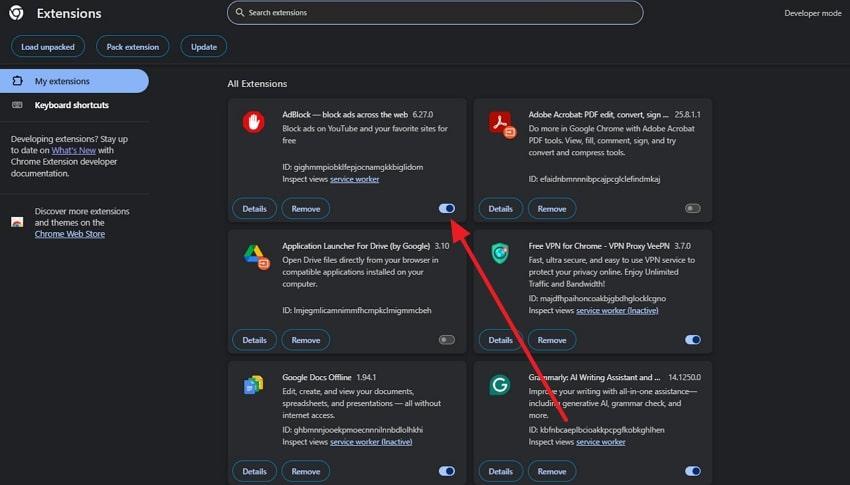The width and height of the screenshot is (850, 485).
Task: Remove Adobe Acrobat extension
Action: 552,209
